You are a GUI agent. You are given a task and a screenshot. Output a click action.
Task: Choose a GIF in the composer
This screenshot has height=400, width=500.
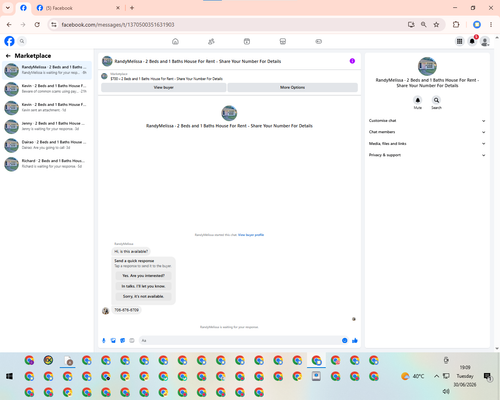[x=132, y=340]
